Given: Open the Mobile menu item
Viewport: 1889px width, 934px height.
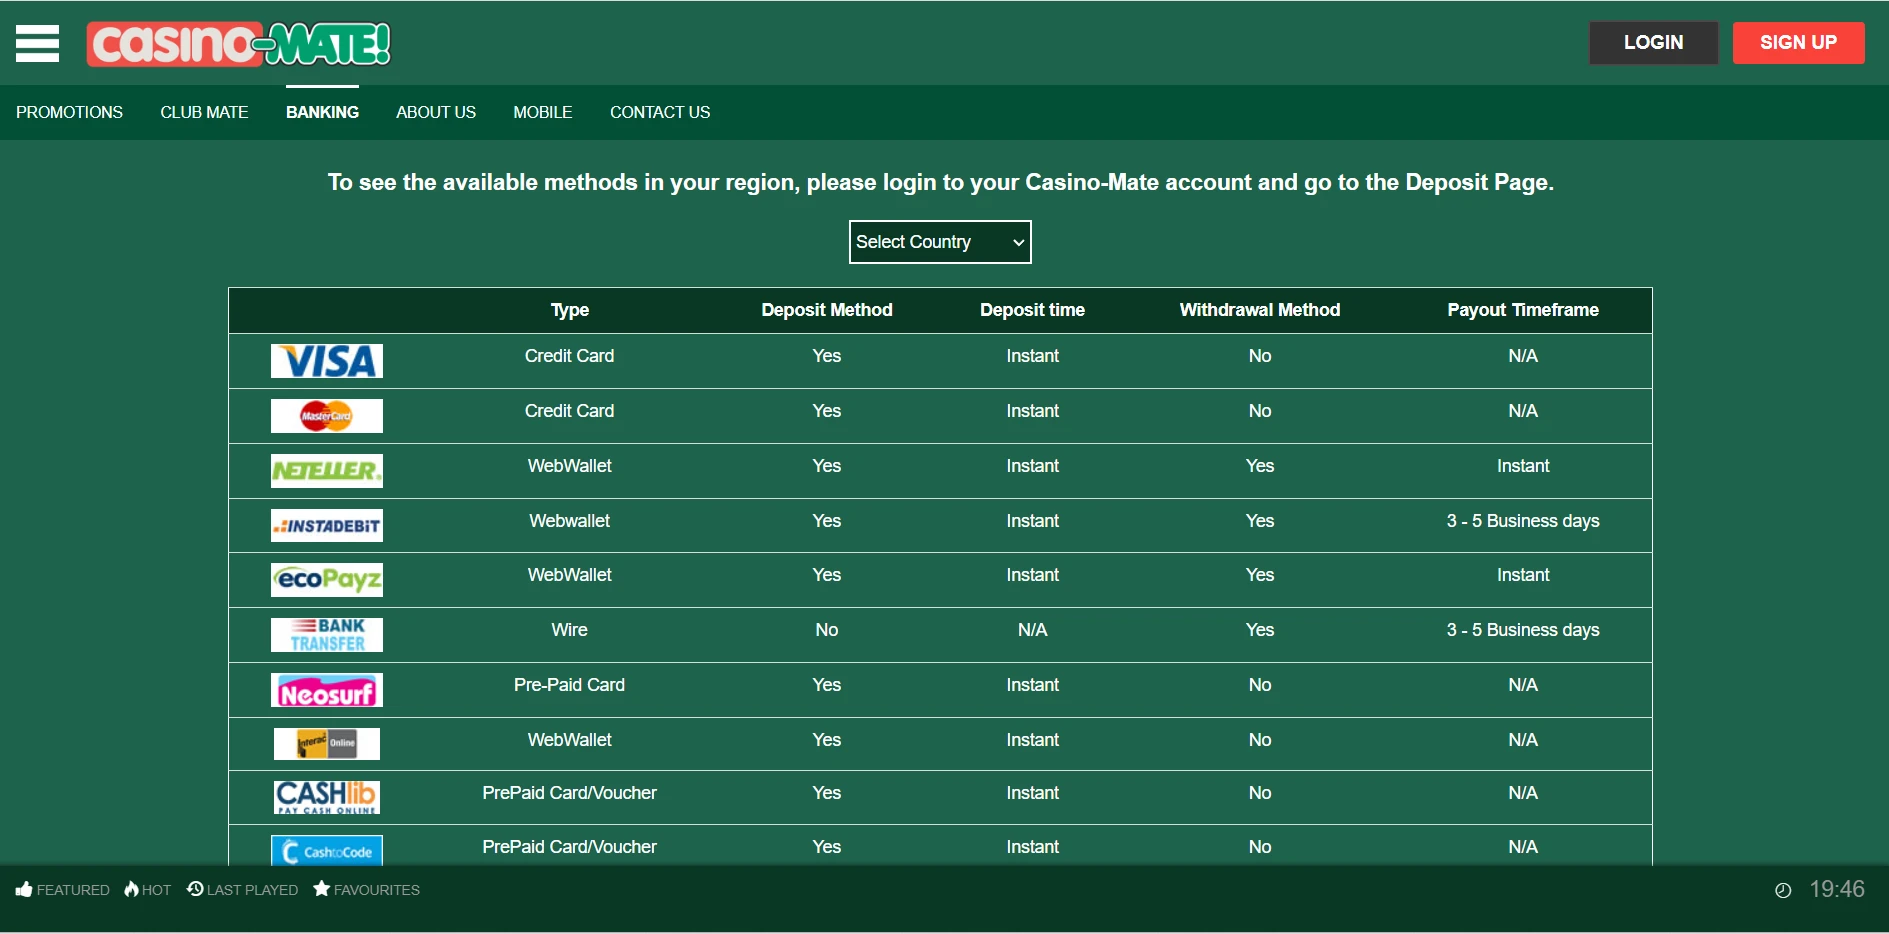Looking at the screenshot, I should tap(543, 112).
